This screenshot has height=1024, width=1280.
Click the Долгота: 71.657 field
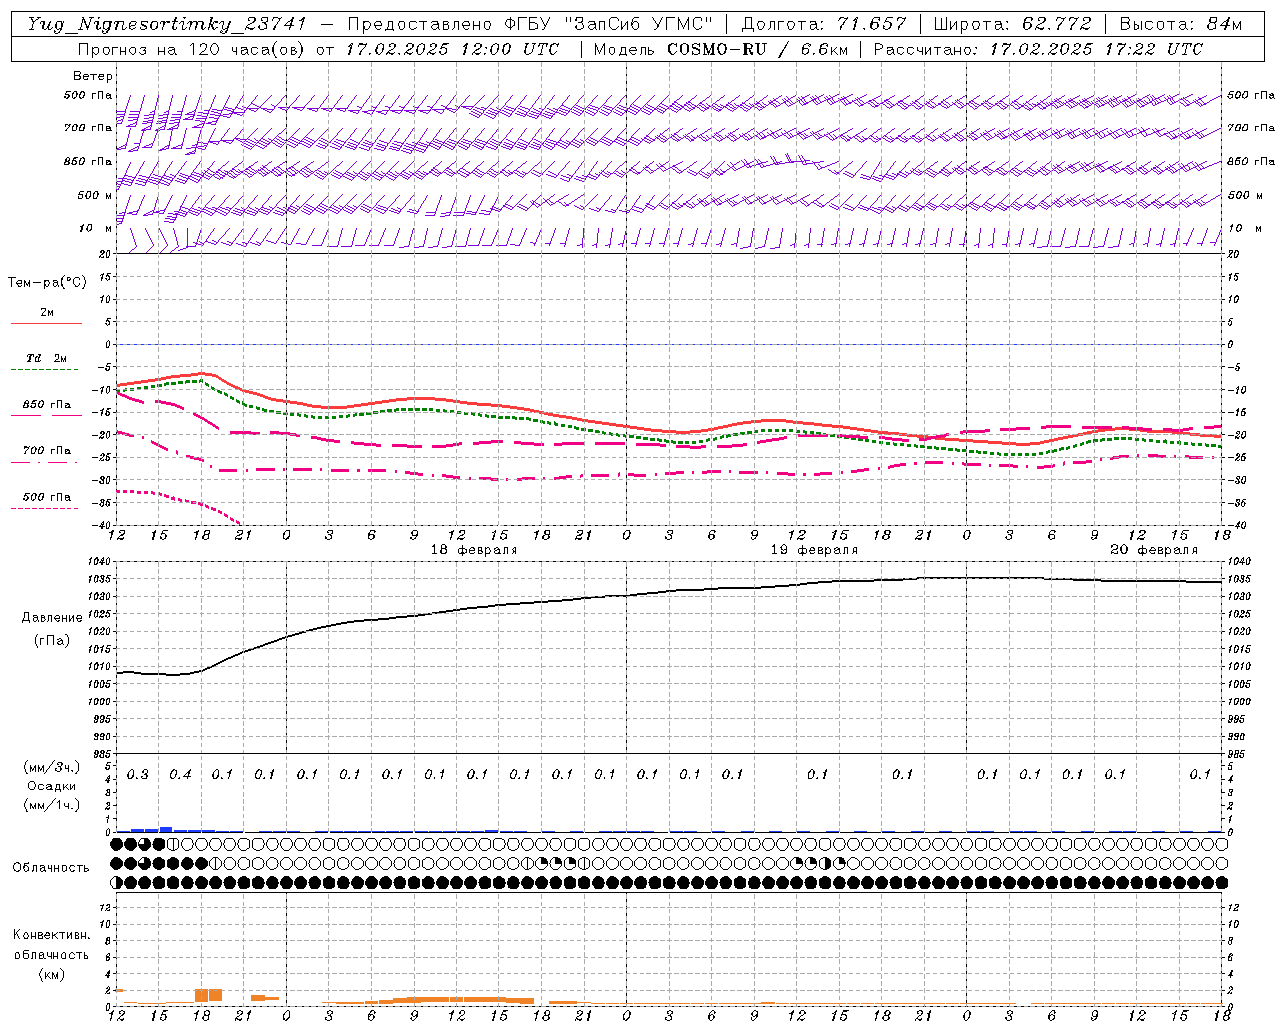pos(824,24)
